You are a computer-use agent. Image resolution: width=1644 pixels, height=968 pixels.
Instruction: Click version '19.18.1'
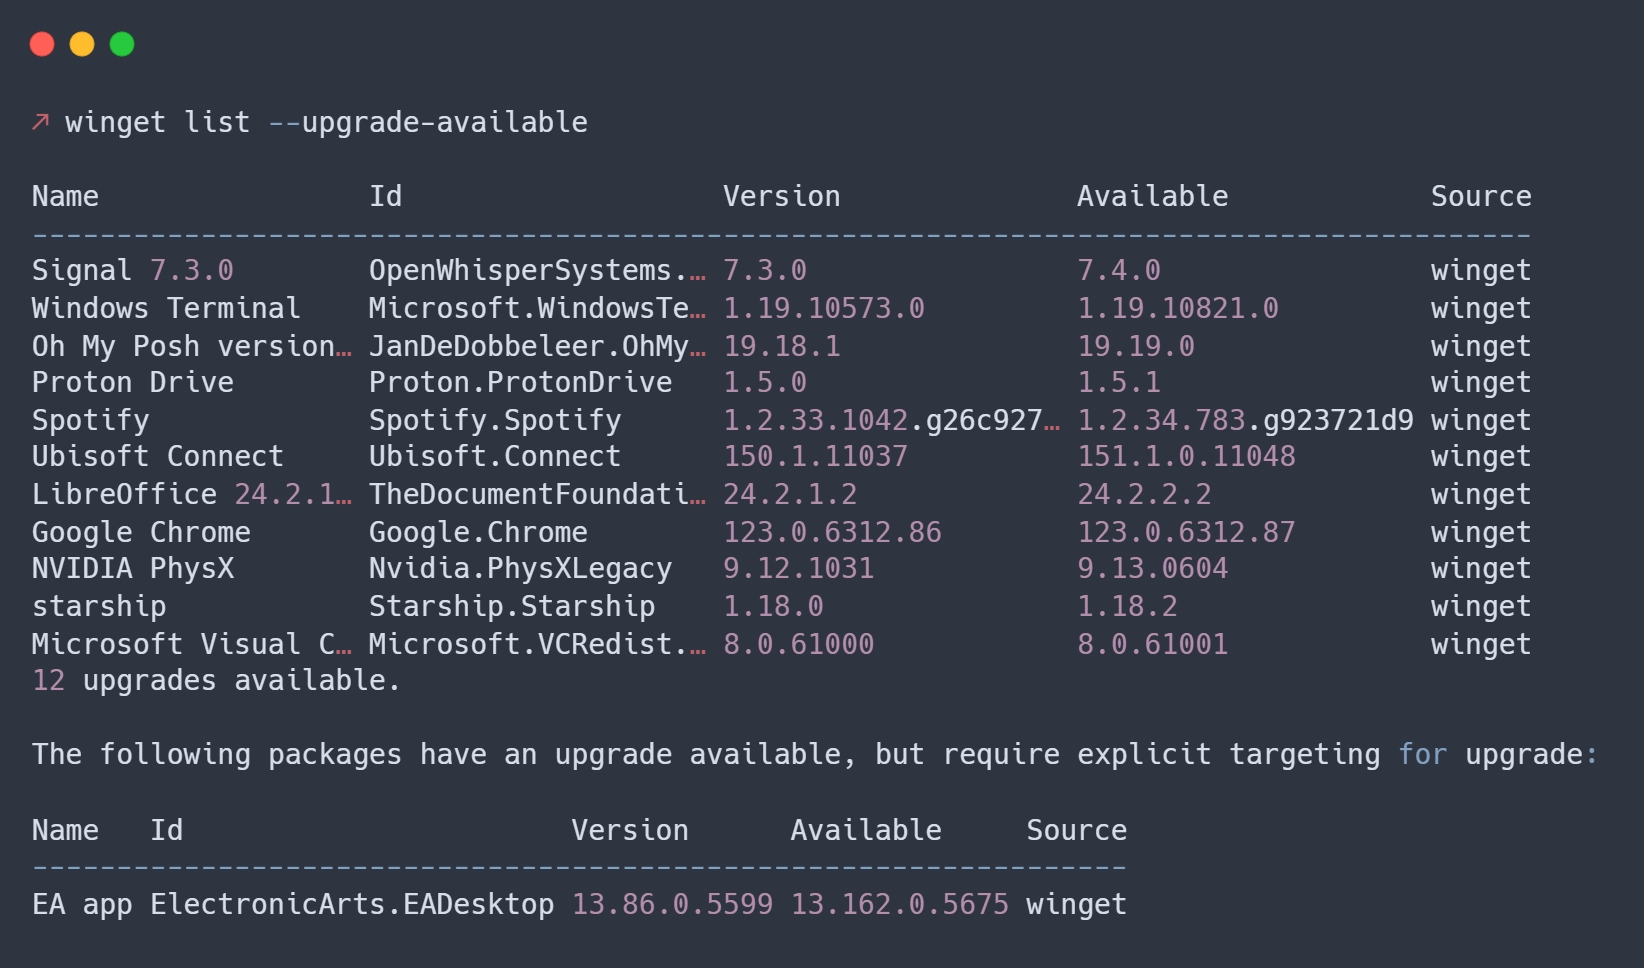pos(782,346)
